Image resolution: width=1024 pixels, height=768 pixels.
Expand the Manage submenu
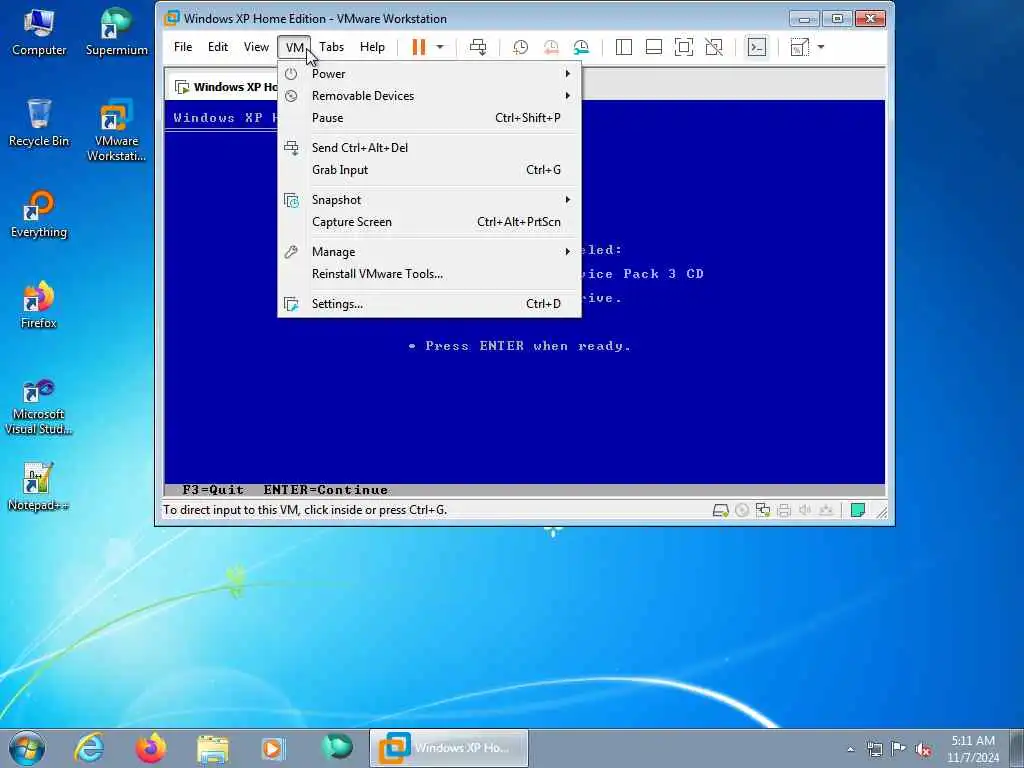pos(429,252)
